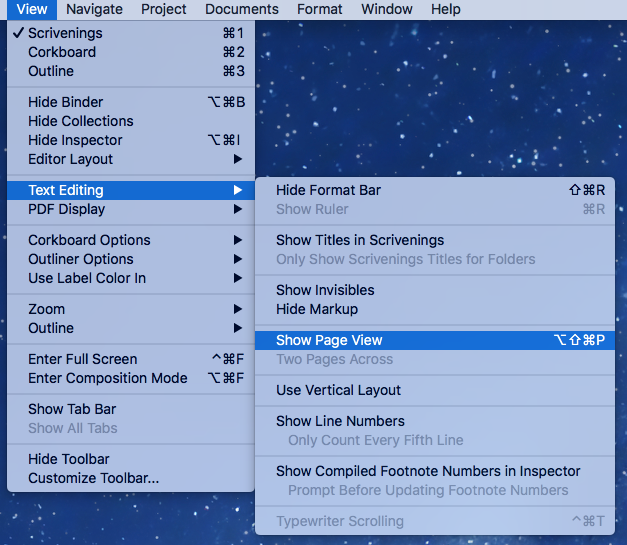Choose Enter Full Screen

coord(131,359)
